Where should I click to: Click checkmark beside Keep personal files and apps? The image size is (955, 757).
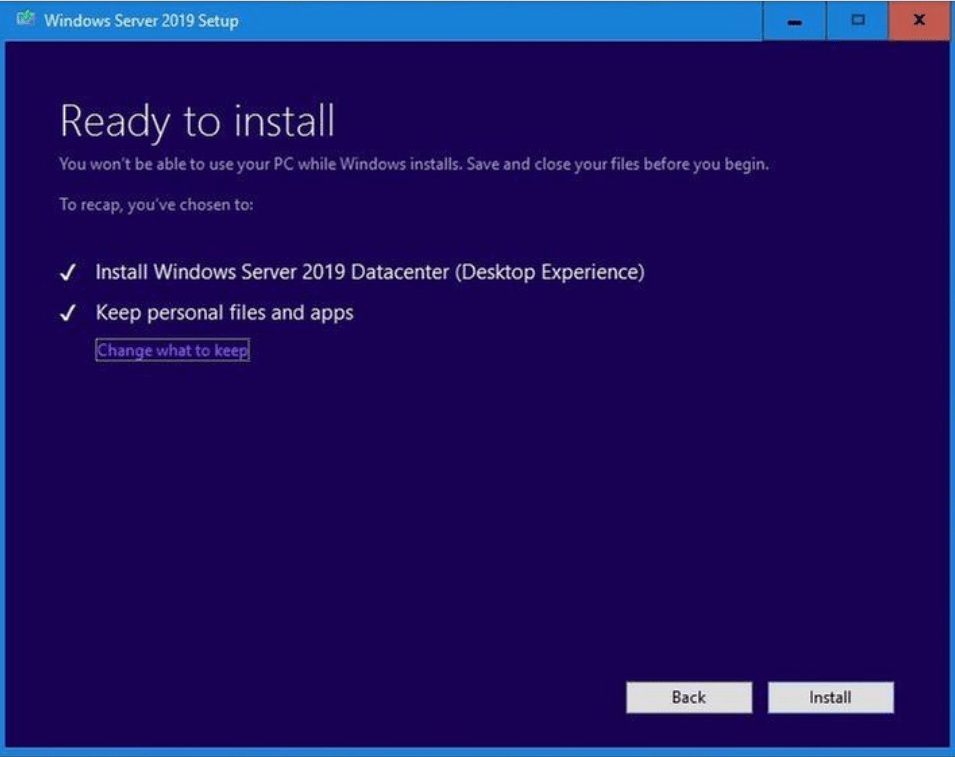click(x=69, y=314)
